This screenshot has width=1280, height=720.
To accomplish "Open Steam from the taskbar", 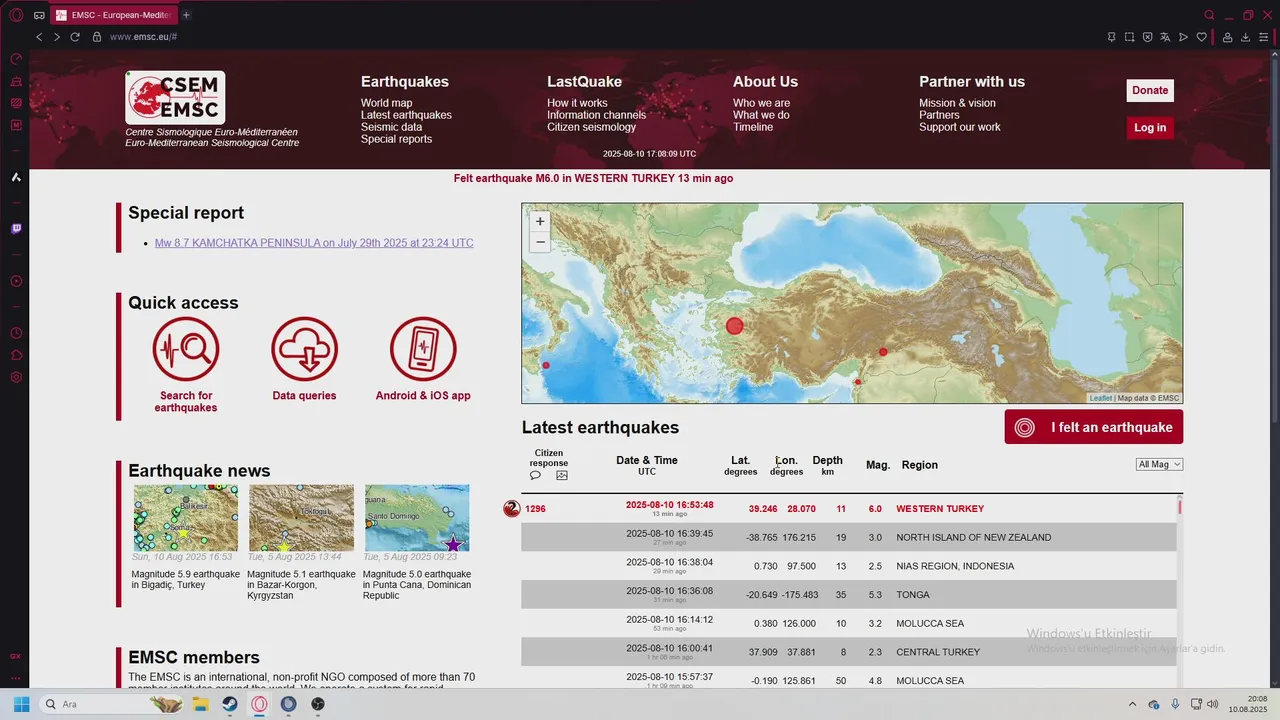I will click(x=230, y=704).
